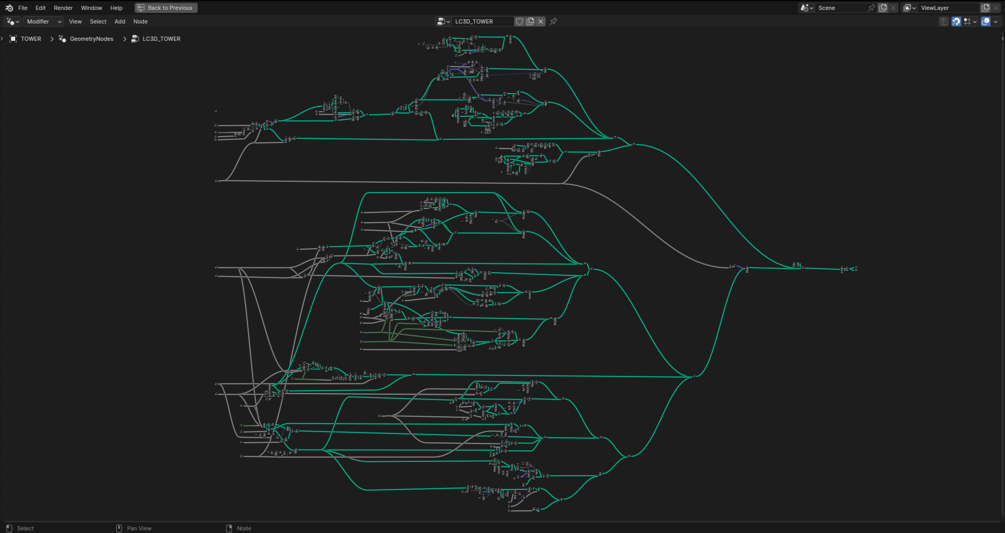Screen dimensions: 1005x533
Task: Click the Node mouse hint icon
Action: click(x=229, y=529)
